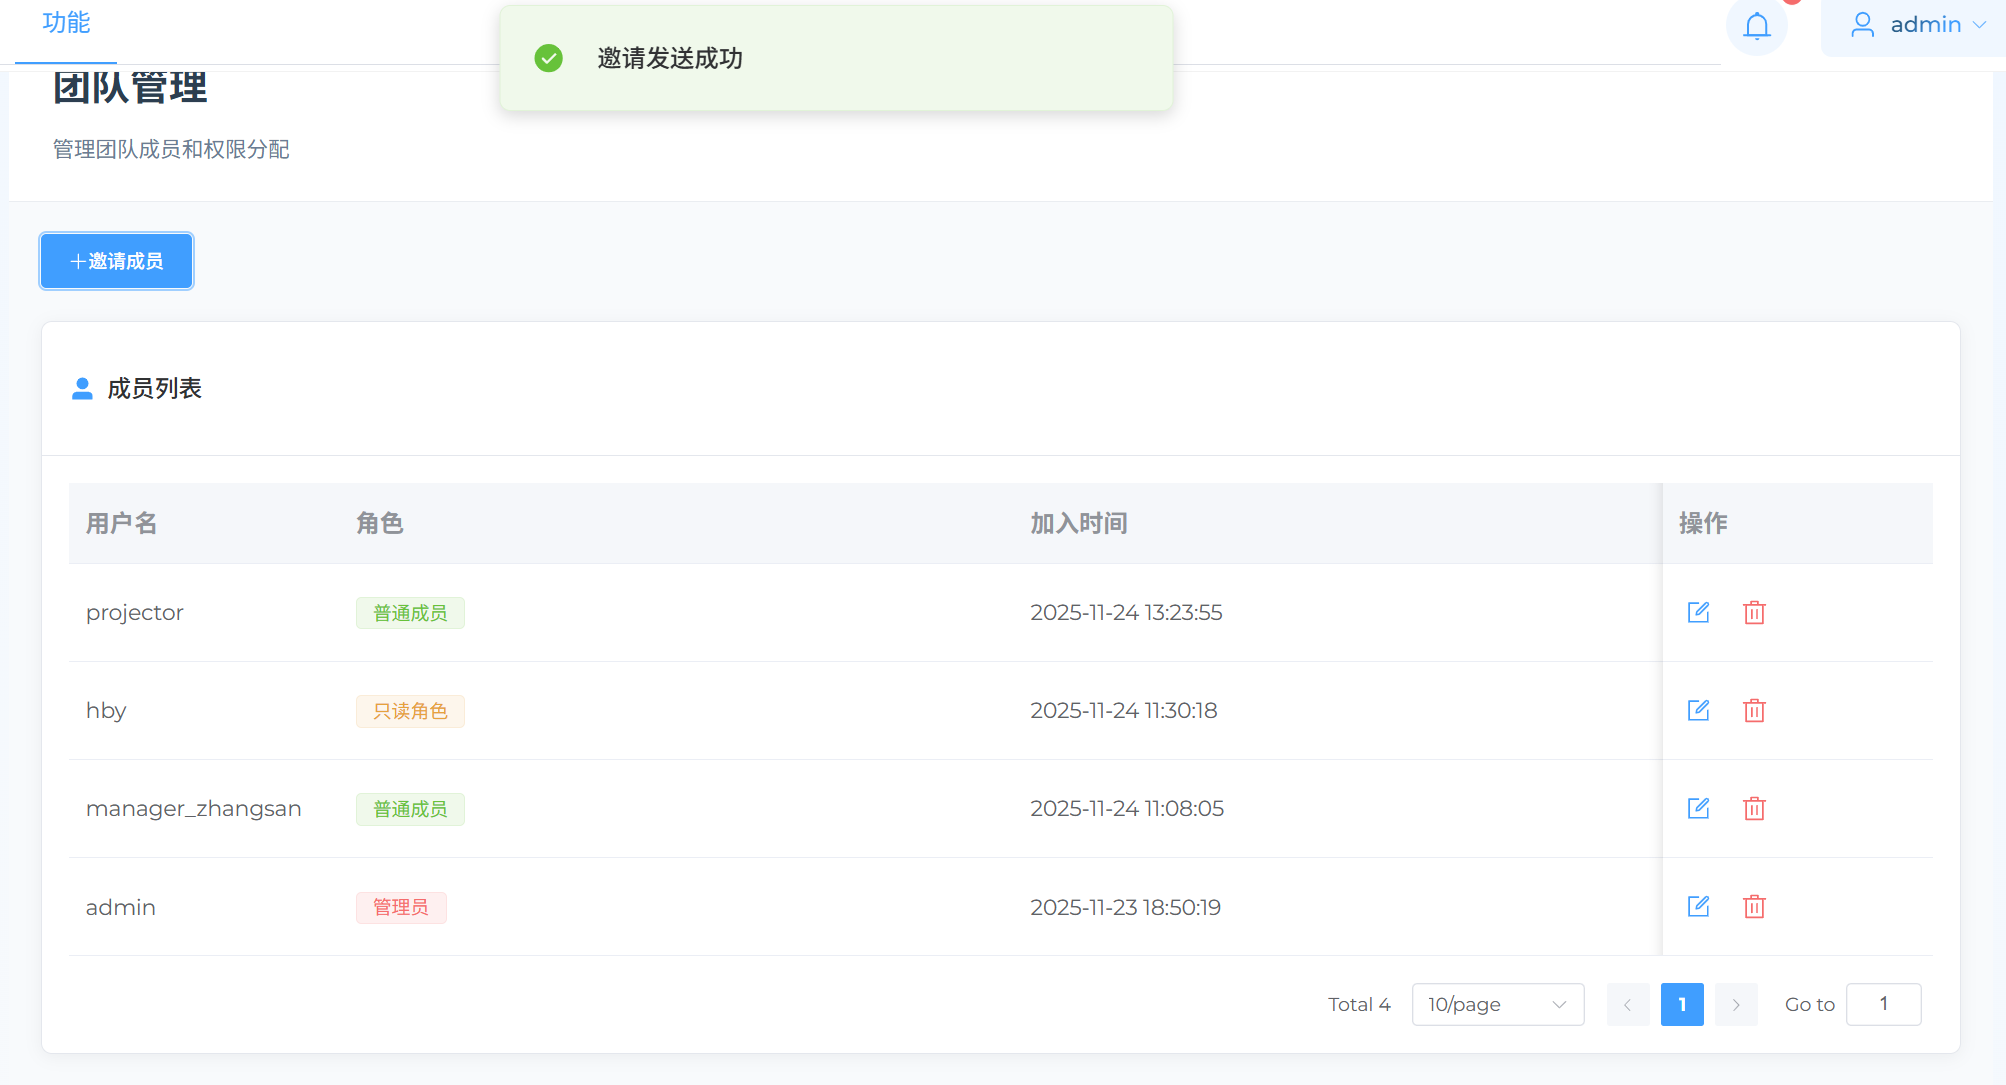The image size is (2006, 1085).
Task: Click the 普通成员 tag for projector
Action: [x=410, y=613]
